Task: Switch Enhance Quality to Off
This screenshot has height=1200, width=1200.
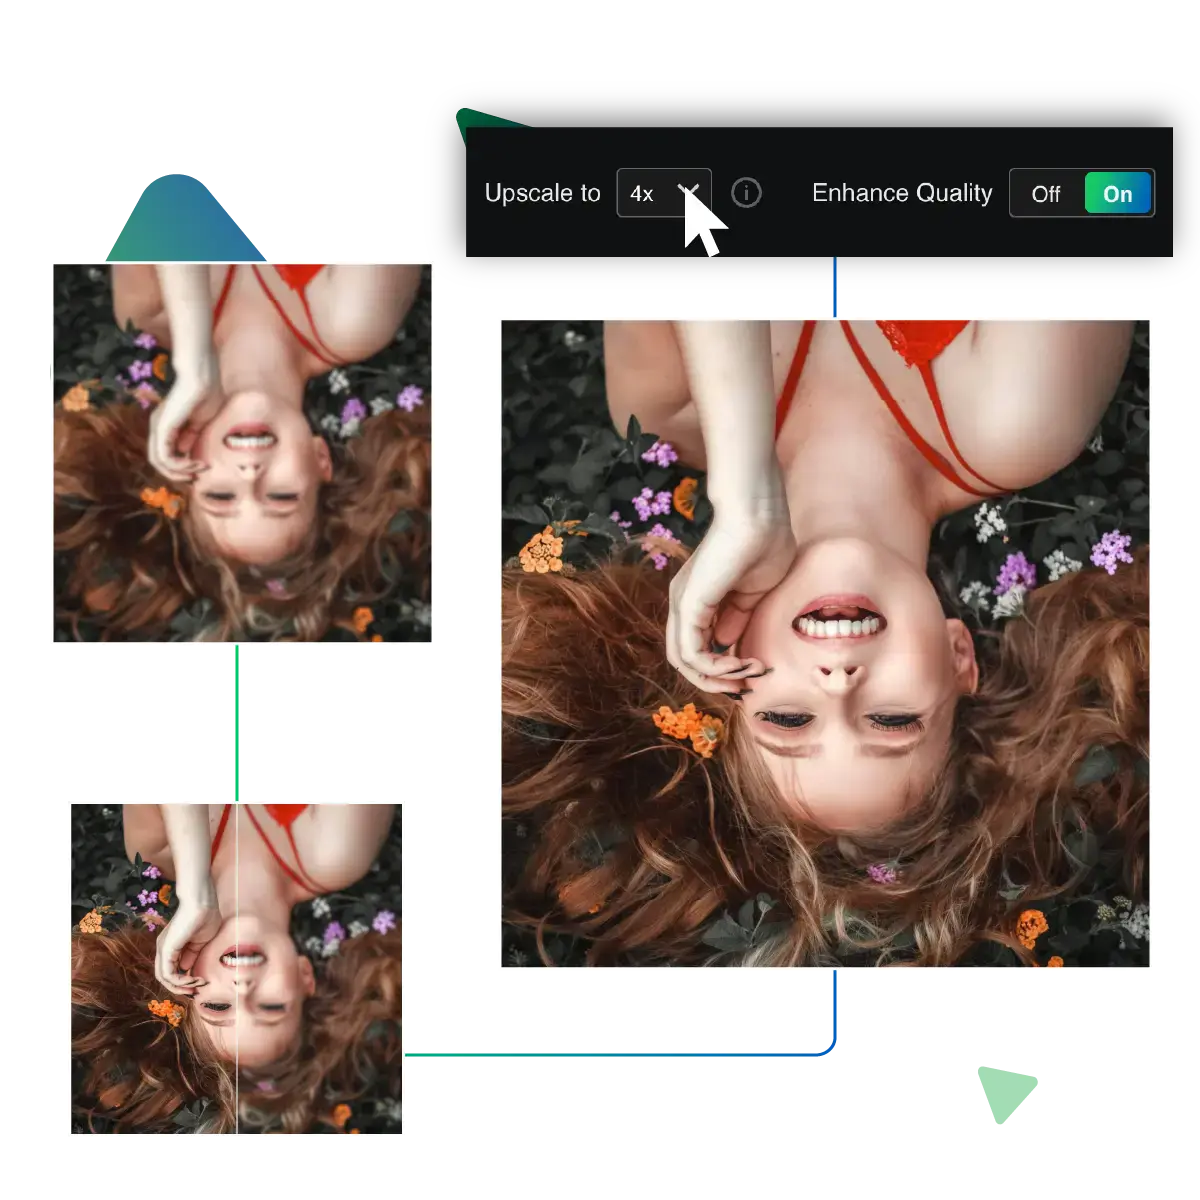Action: click(x=1046, y=194)
